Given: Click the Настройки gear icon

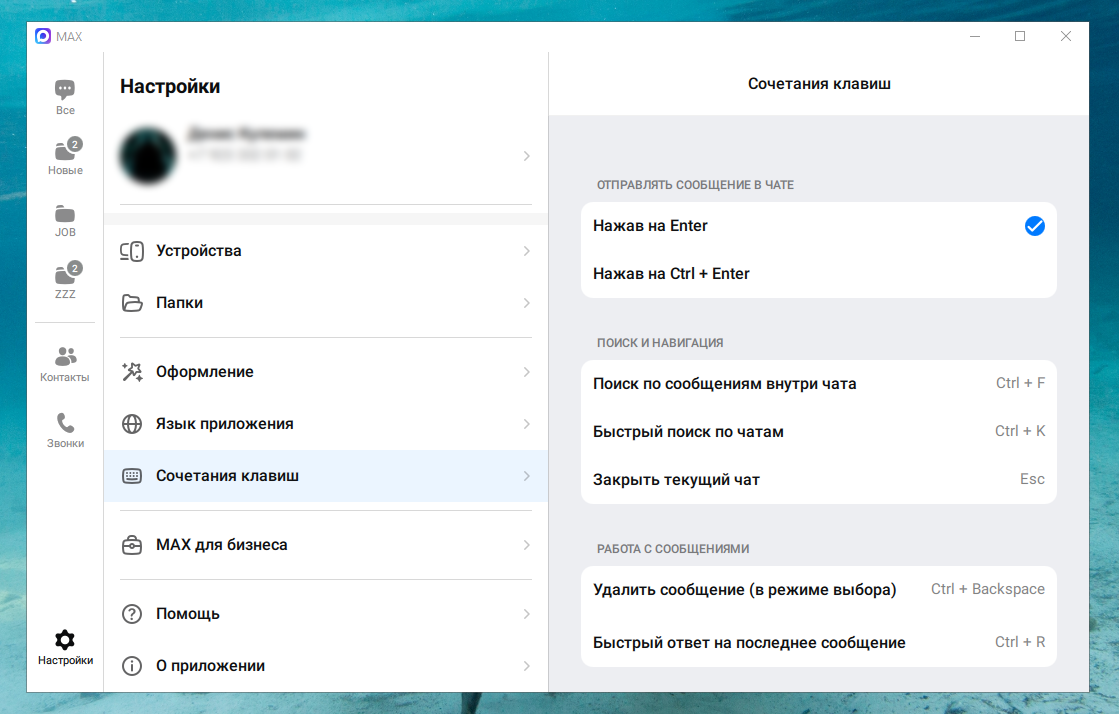Looking at the screenshot, I should click(x=65, y=640).
